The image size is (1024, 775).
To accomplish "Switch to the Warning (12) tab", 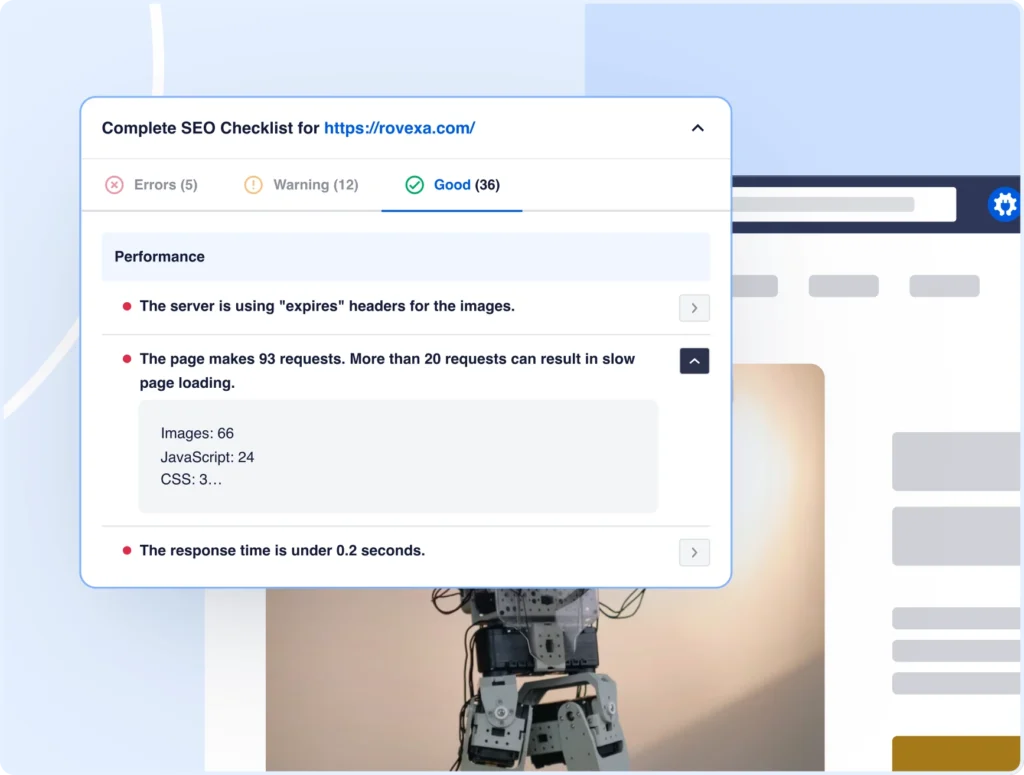I will (x=302, y=185).
